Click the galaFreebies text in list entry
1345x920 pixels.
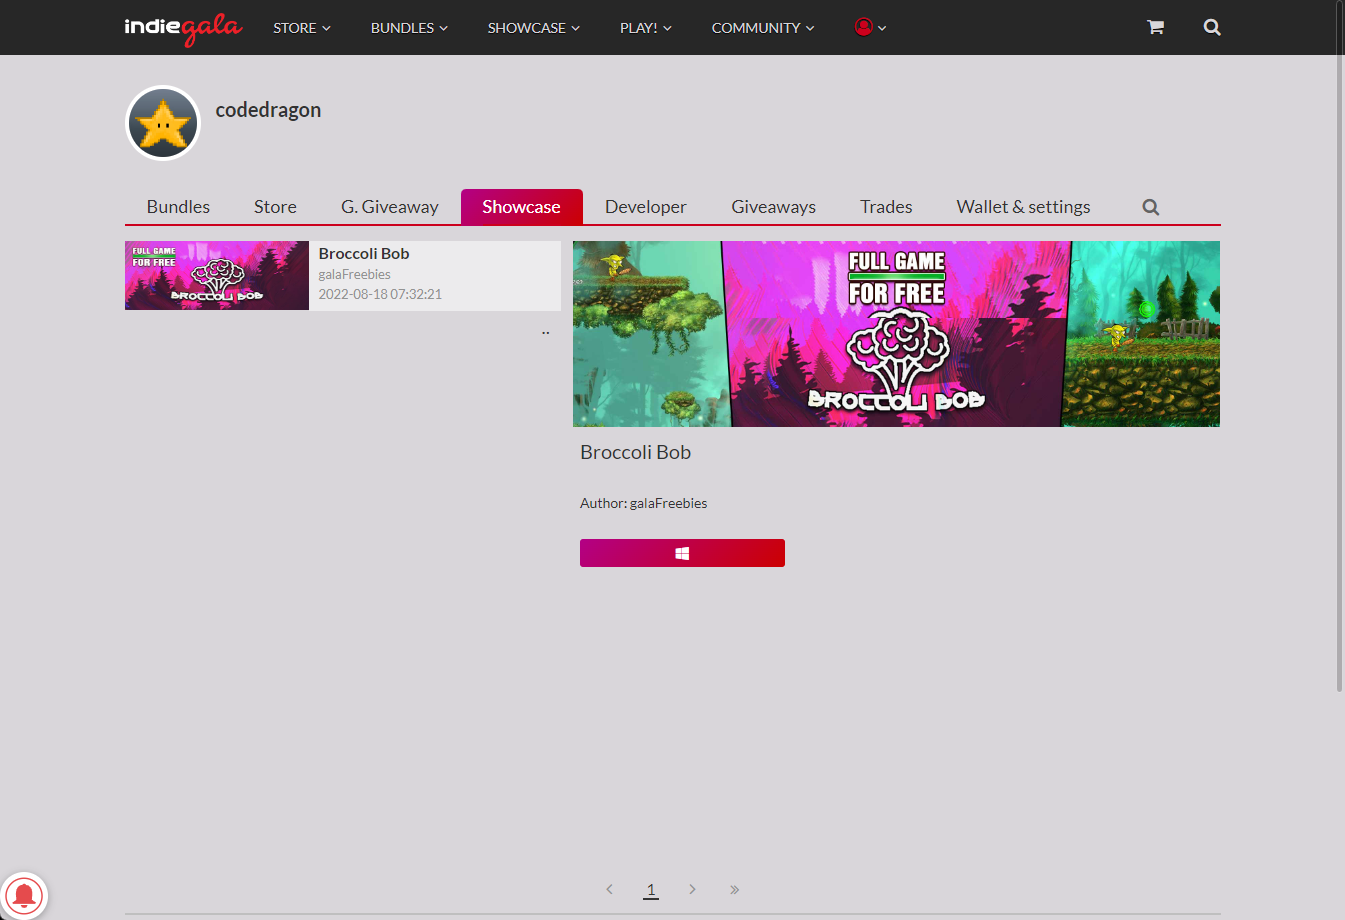point(355,274)
